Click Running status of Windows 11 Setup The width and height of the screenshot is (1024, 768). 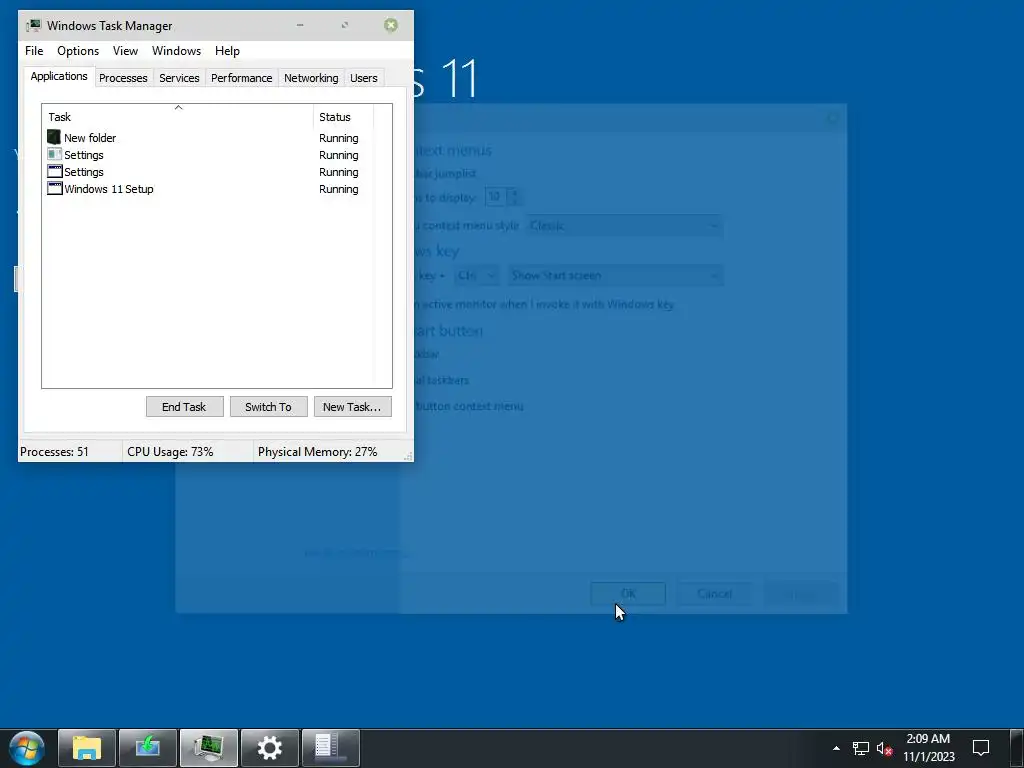pos(338,189)
